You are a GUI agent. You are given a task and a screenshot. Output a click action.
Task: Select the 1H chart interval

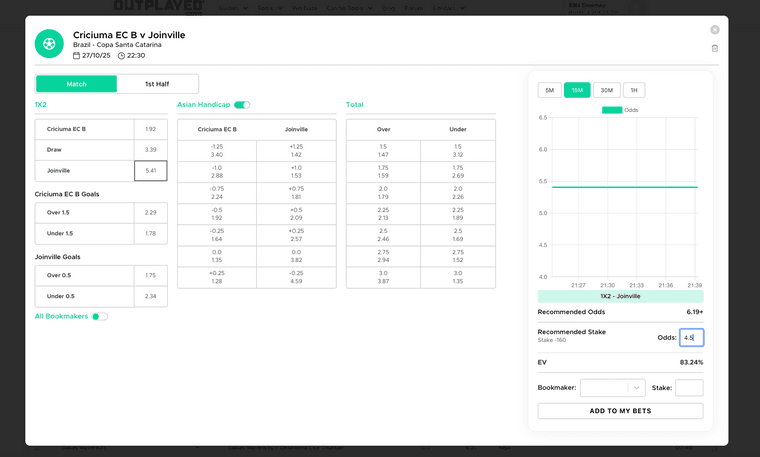[x=634, y=90]
